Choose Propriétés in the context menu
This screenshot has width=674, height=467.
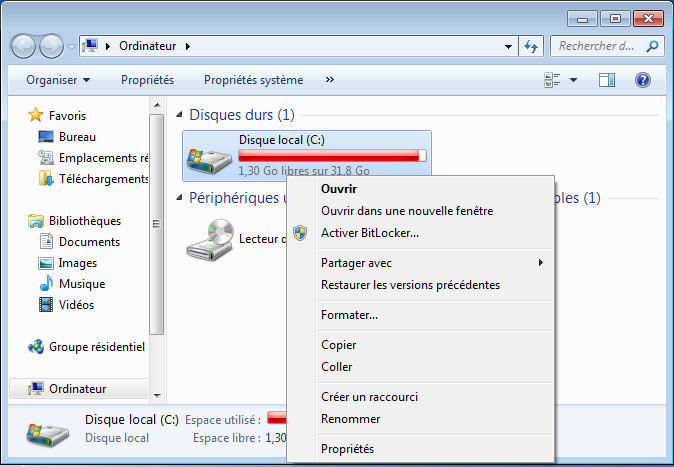(x=420, y=449)
